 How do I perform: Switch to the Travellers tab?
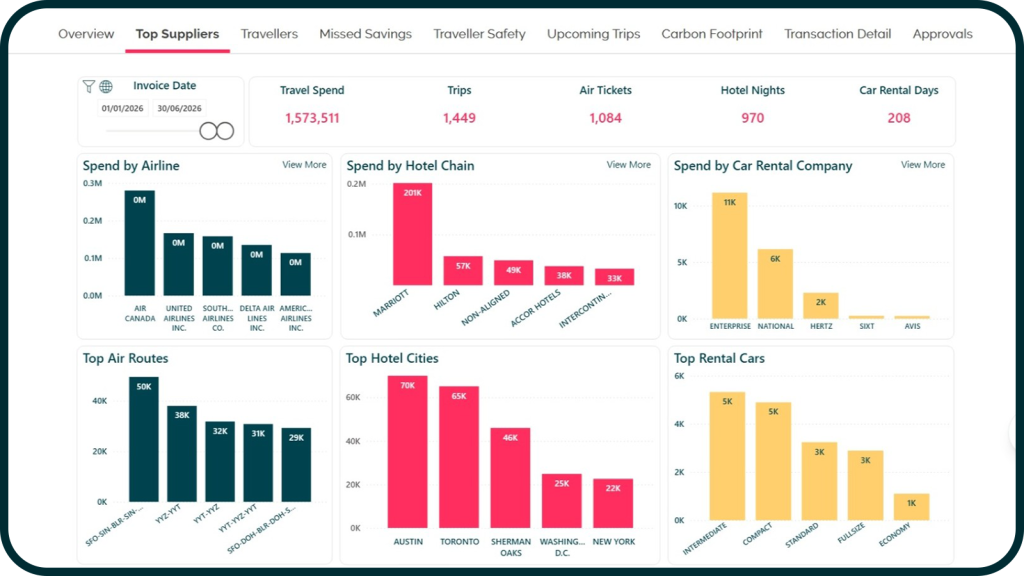click(x=269, y=34)
